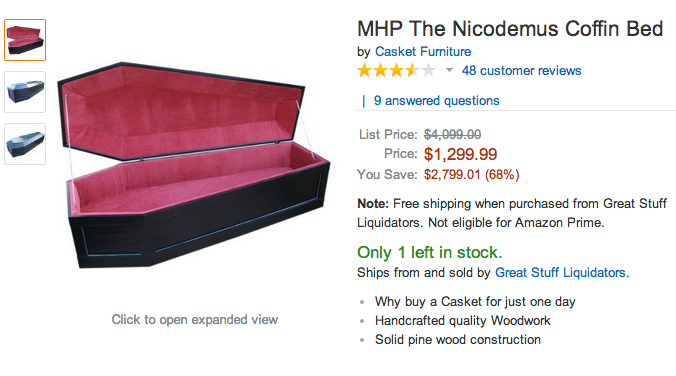Click the 'Why buy a Casket' bullet

(x=475, y=302)
